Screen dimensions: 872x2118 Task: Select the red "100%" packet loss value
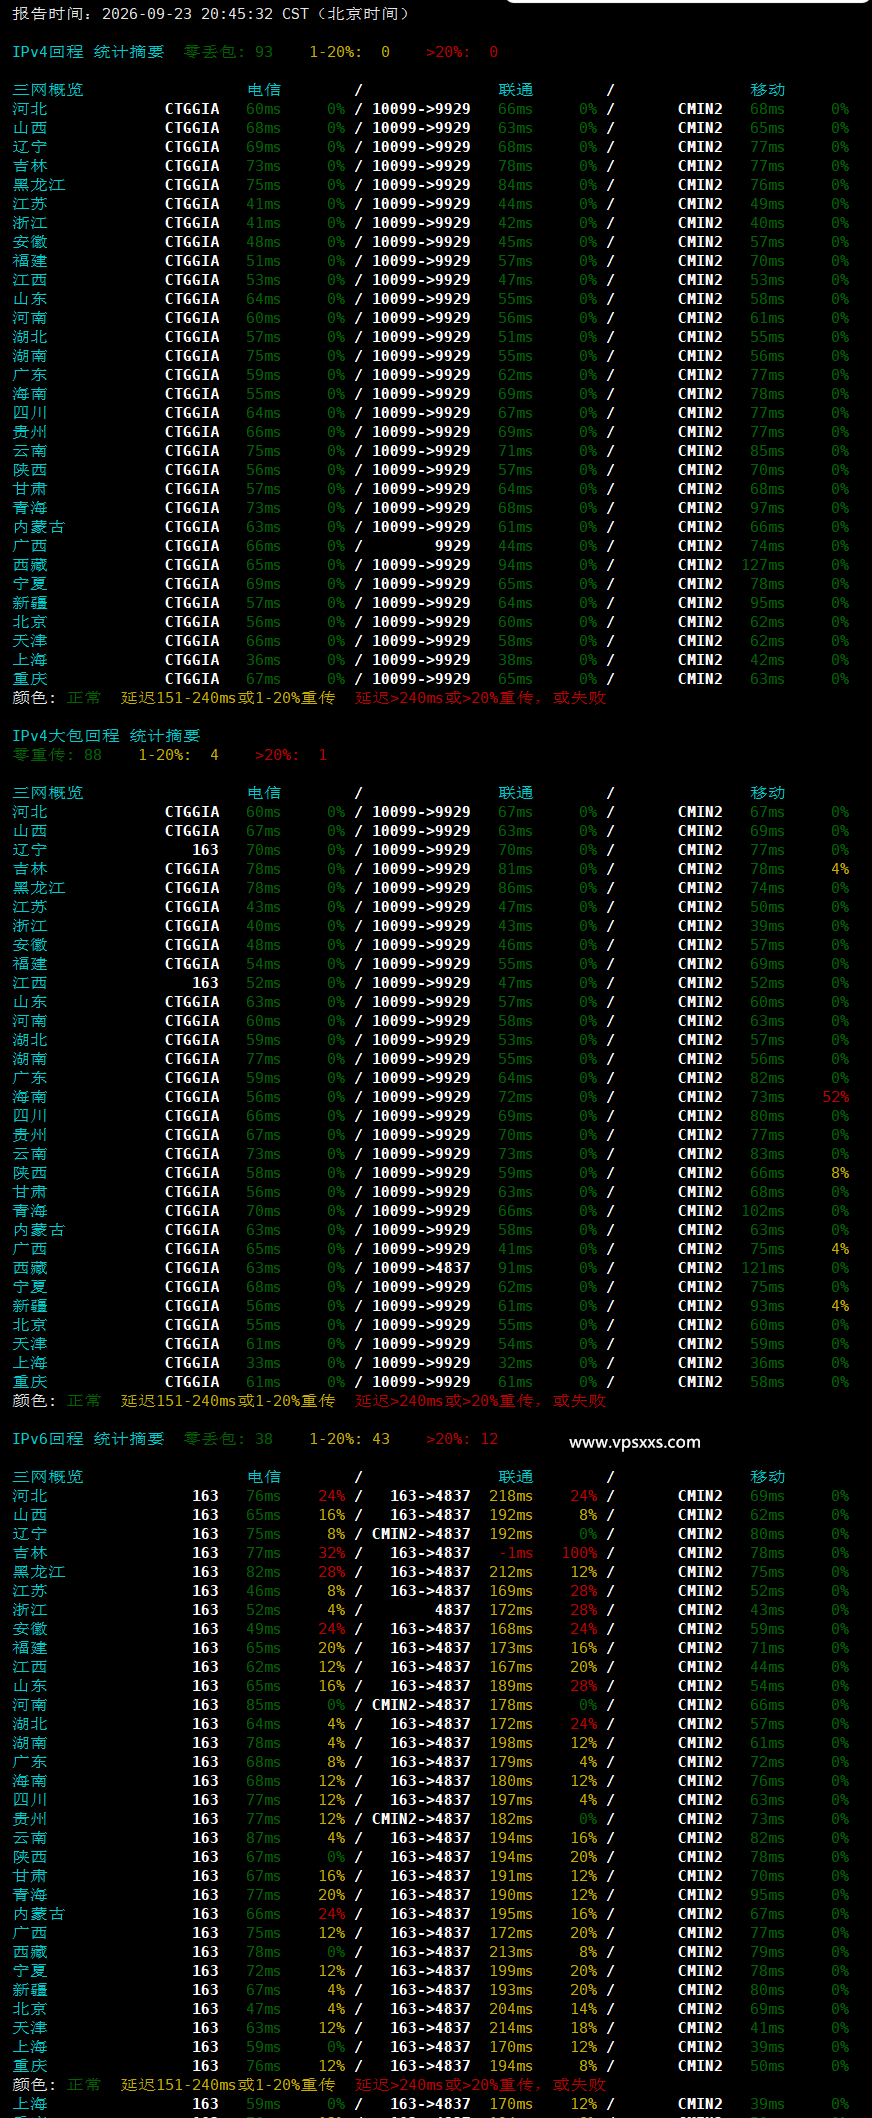[580, 1553]
